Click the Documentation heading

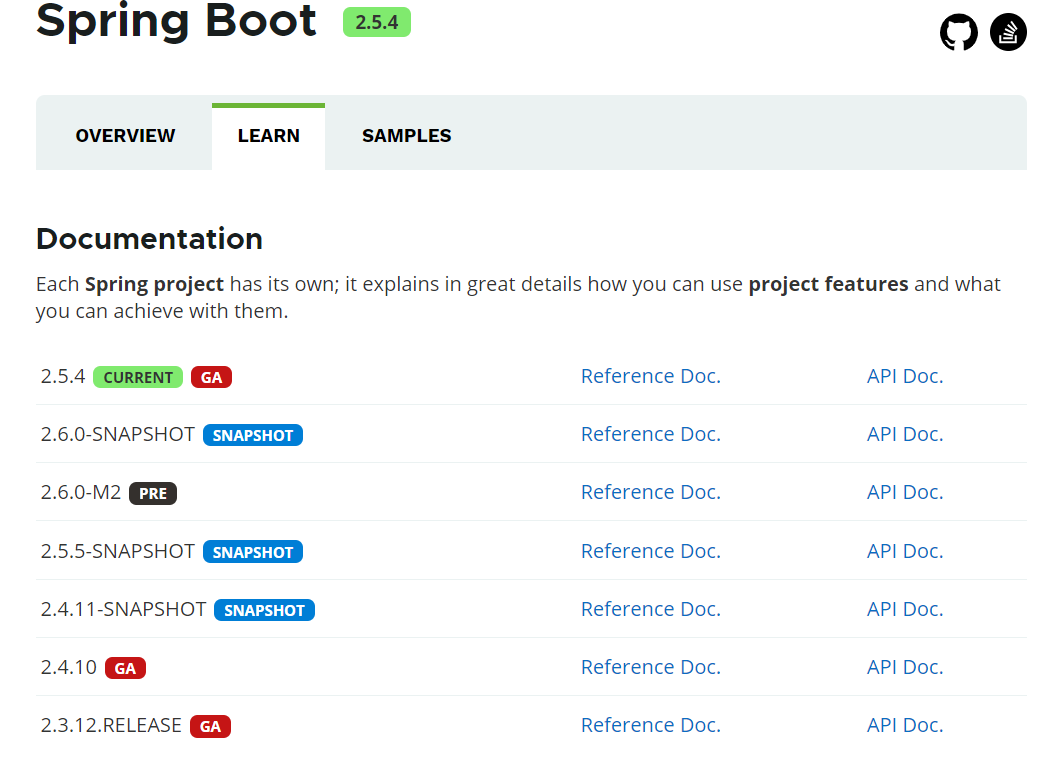[149, 239]
